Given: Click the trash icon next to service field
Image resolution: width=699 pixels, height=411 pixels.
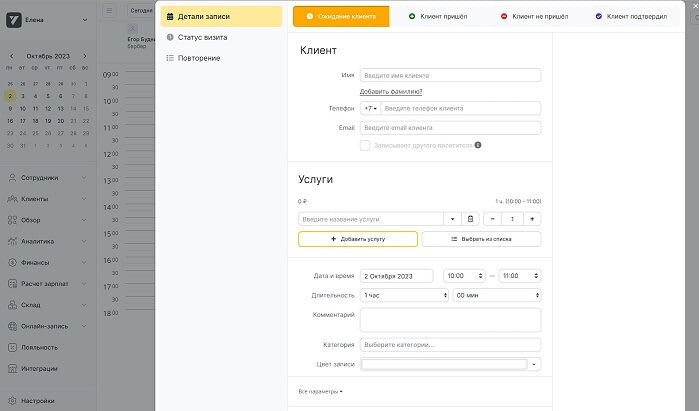Looking at the screenshot, I should [470, 218].
